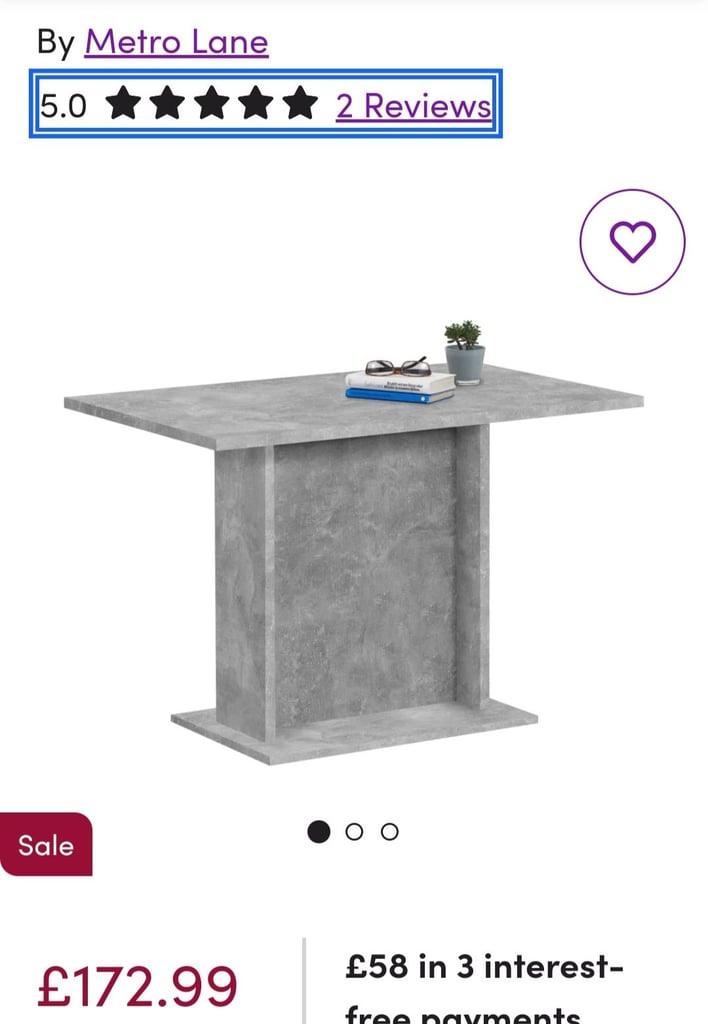708x1024 pixels.
Task: Click the red Sale badge
Action: point(46,844)
